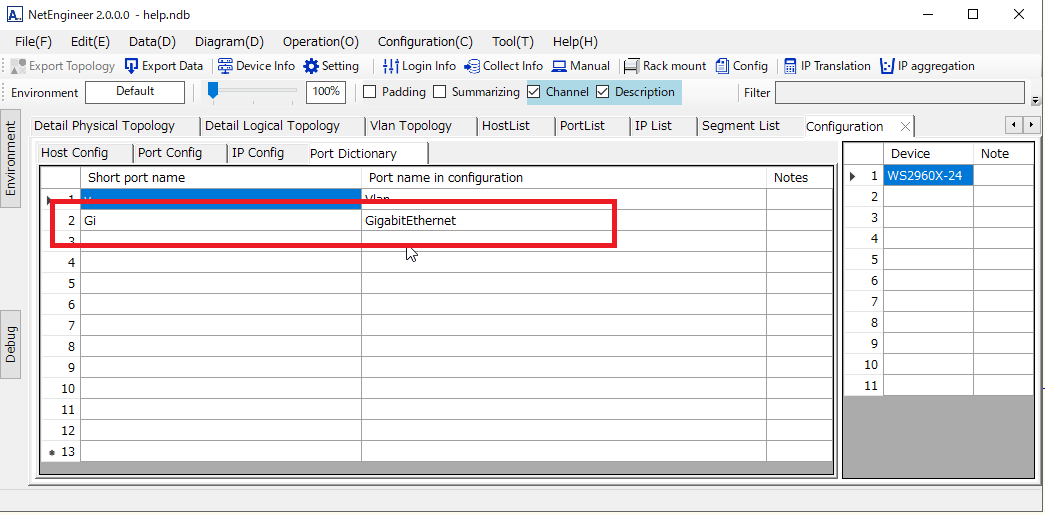Viewport: 1045px width, 515px height.
Task: Open the Configuration(C) menu
Action: pyautogui.click(x=425, y=42)
